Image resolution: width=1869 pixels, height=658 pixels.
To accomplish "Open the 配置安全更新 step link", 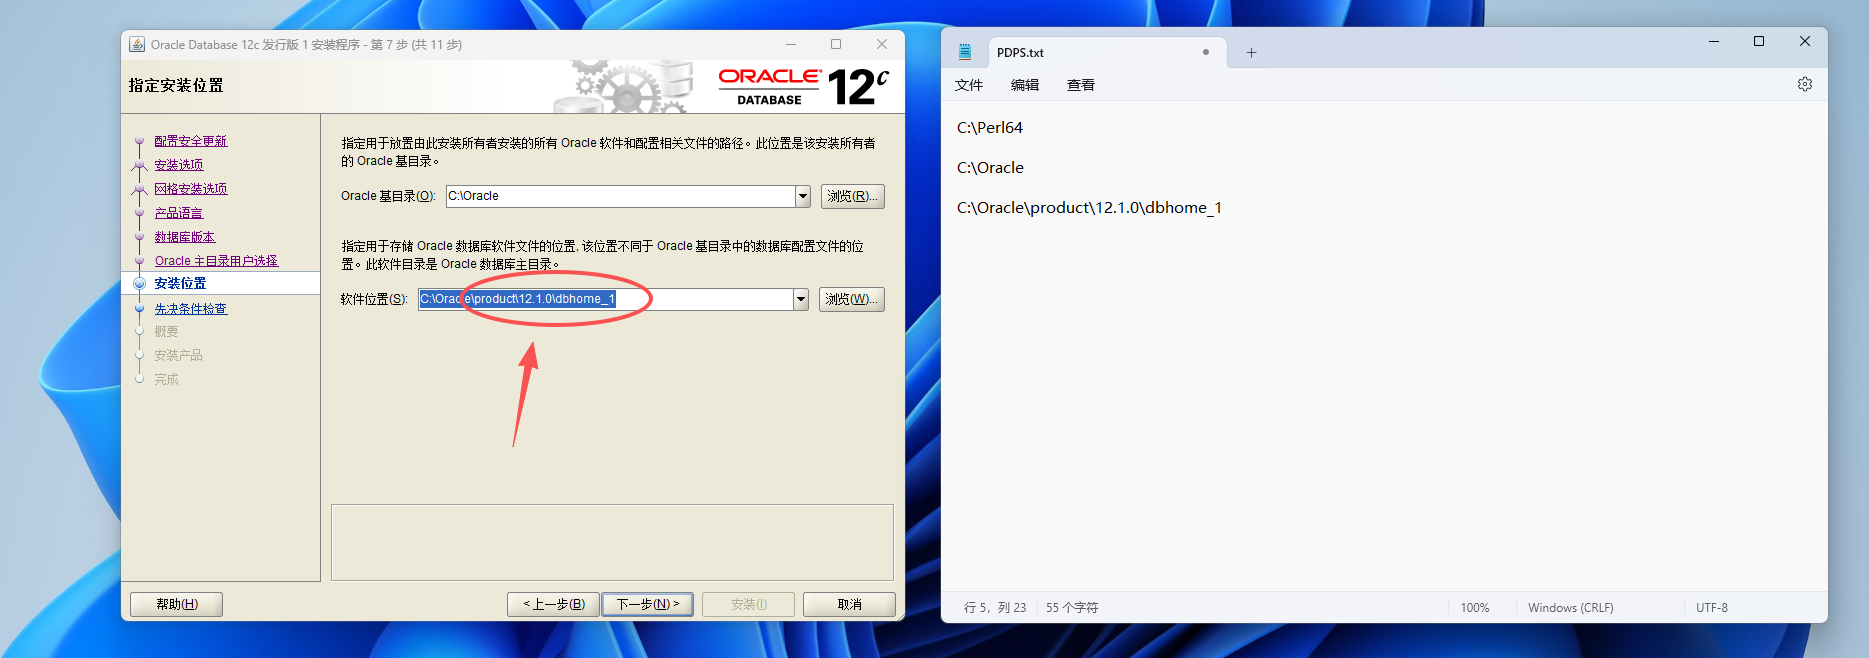I will pos(191,141).
